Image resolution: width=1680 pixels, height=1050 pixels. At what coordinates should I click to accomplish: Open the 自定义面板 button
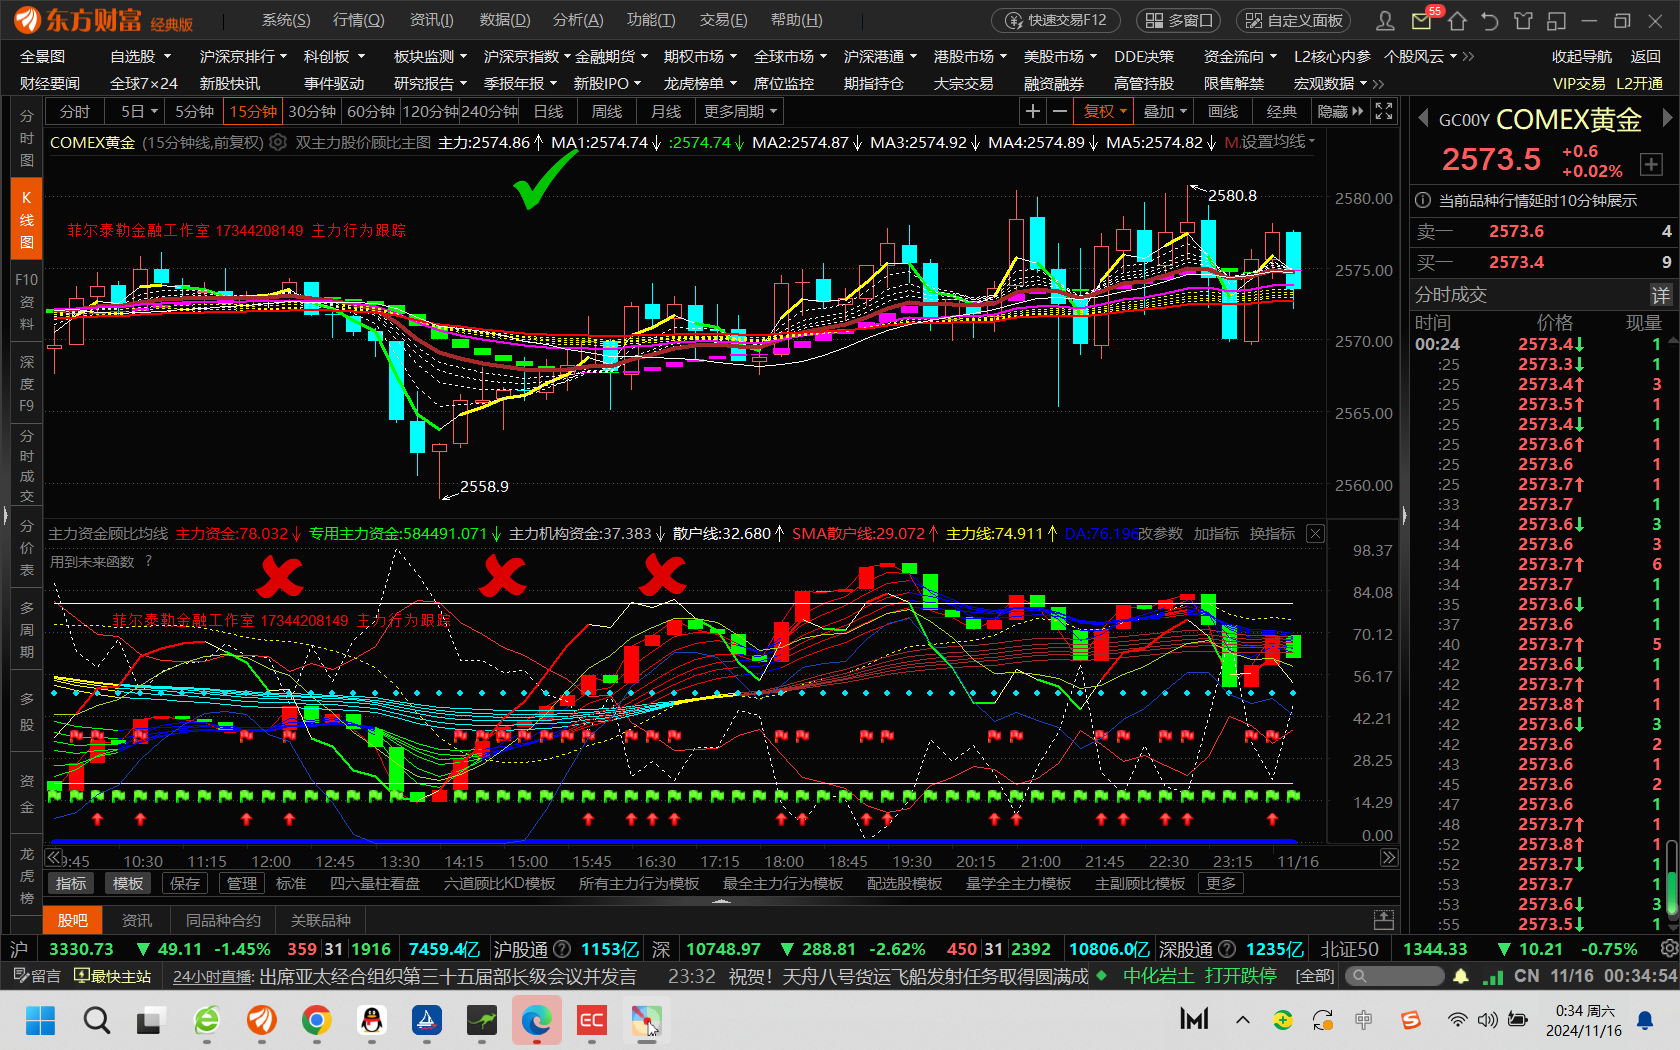[1293, 20]
